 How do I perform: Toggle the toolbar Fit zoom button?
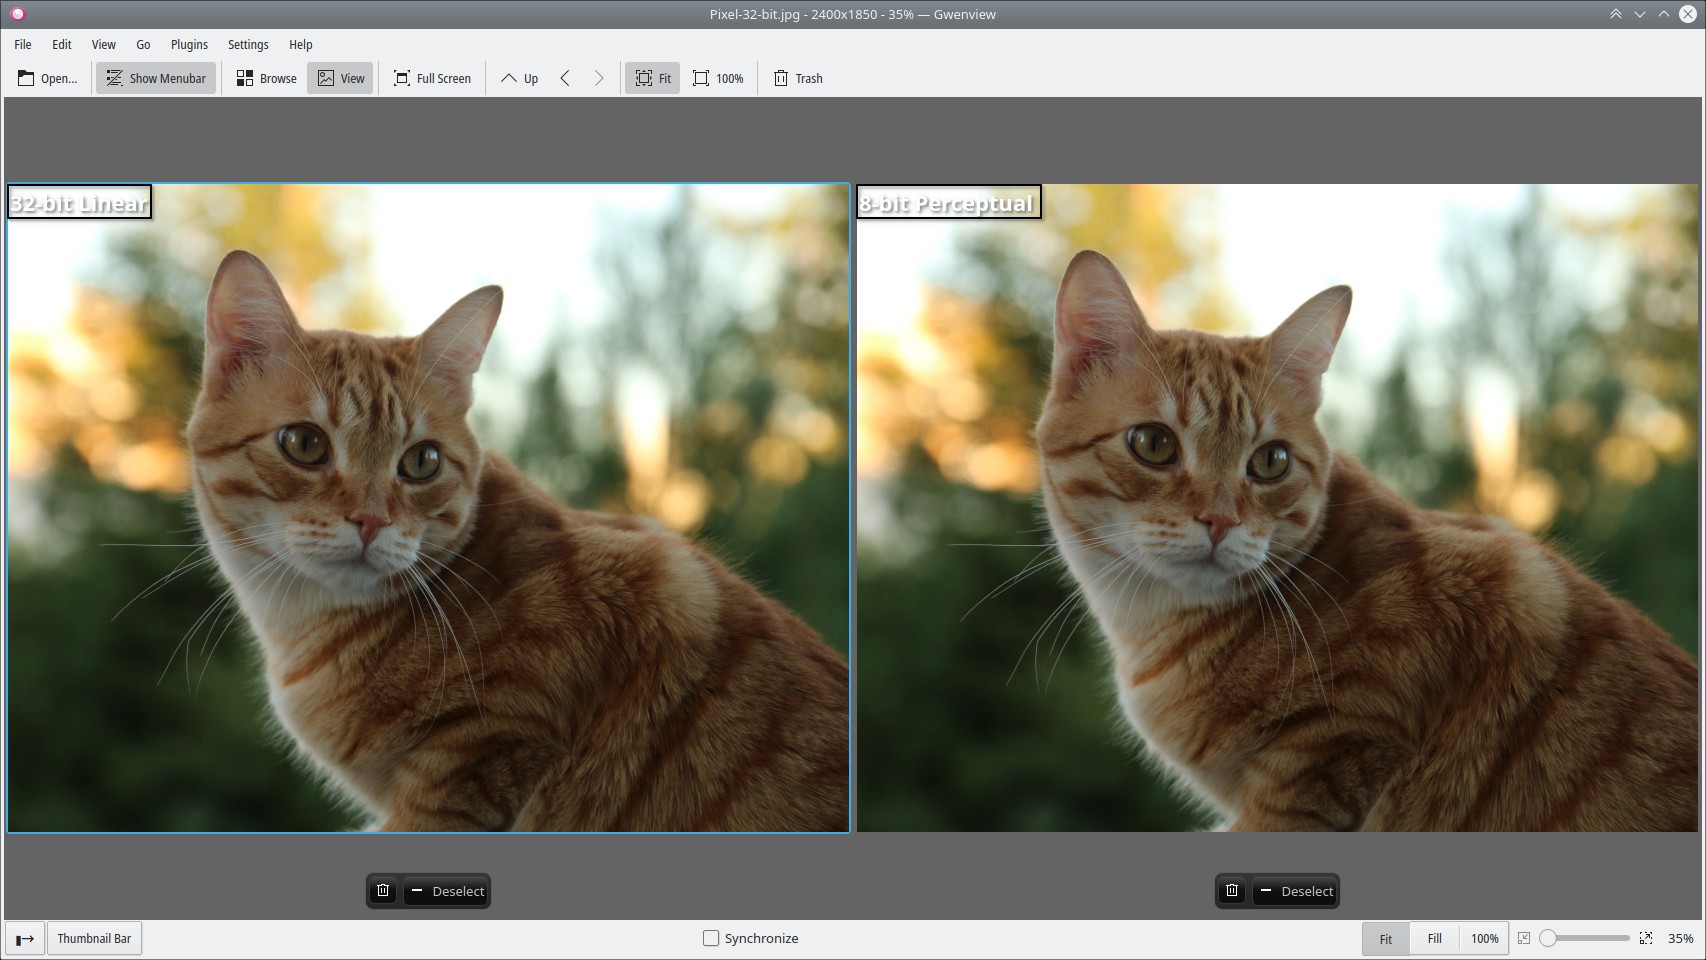[x=652, y=78]
